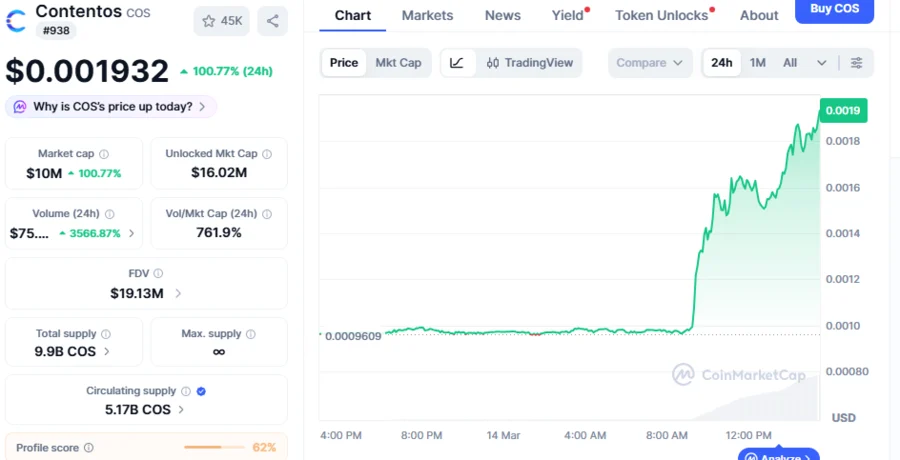This screenshot has width=900, height=460.
Task: Switch to line chart icon view
Action: tap(457, 62)
